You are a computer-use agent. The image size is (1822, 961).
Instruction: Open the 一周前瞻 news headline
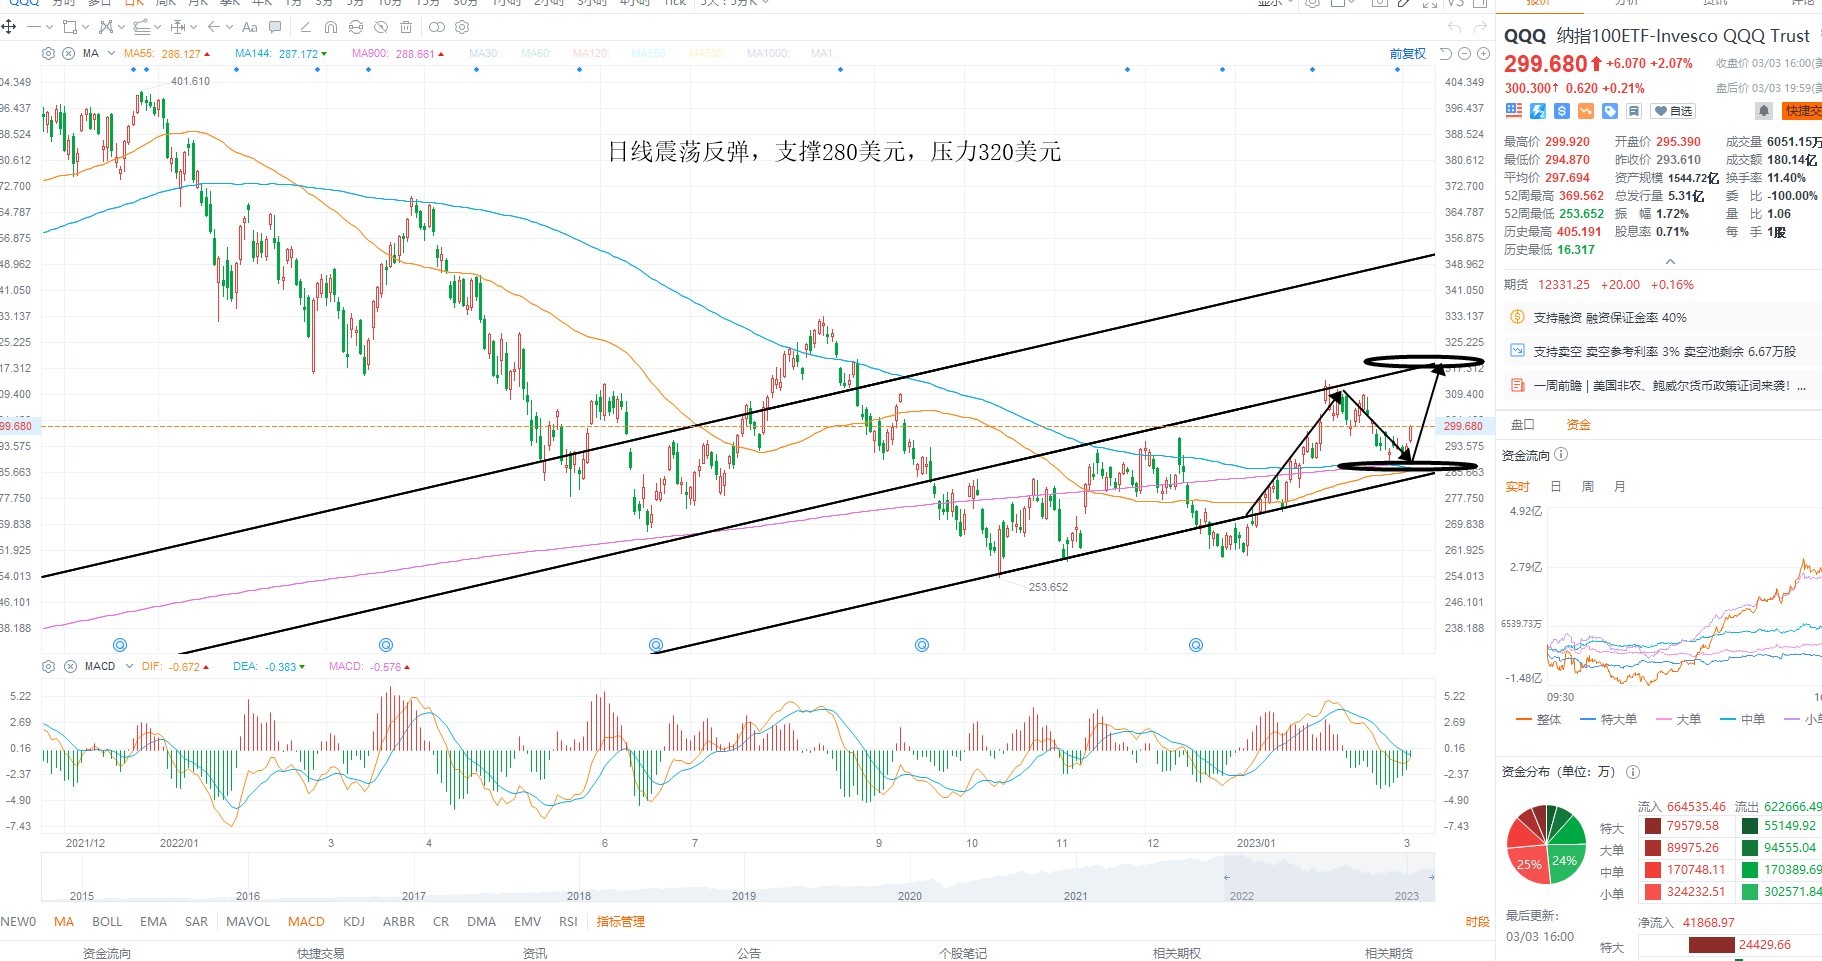tap(1670, 386)
